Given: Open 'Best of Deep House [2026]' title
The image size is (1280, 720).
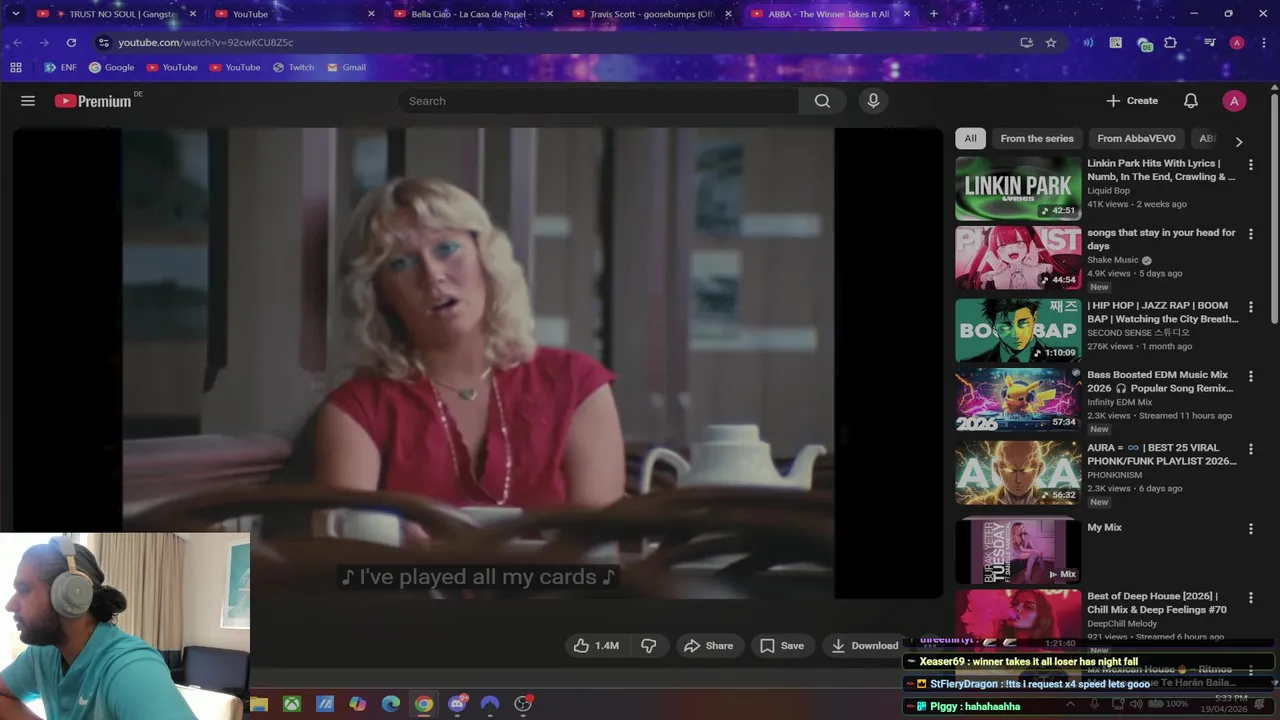Looking at the screenshot, I should click(x=1157, y=603).
